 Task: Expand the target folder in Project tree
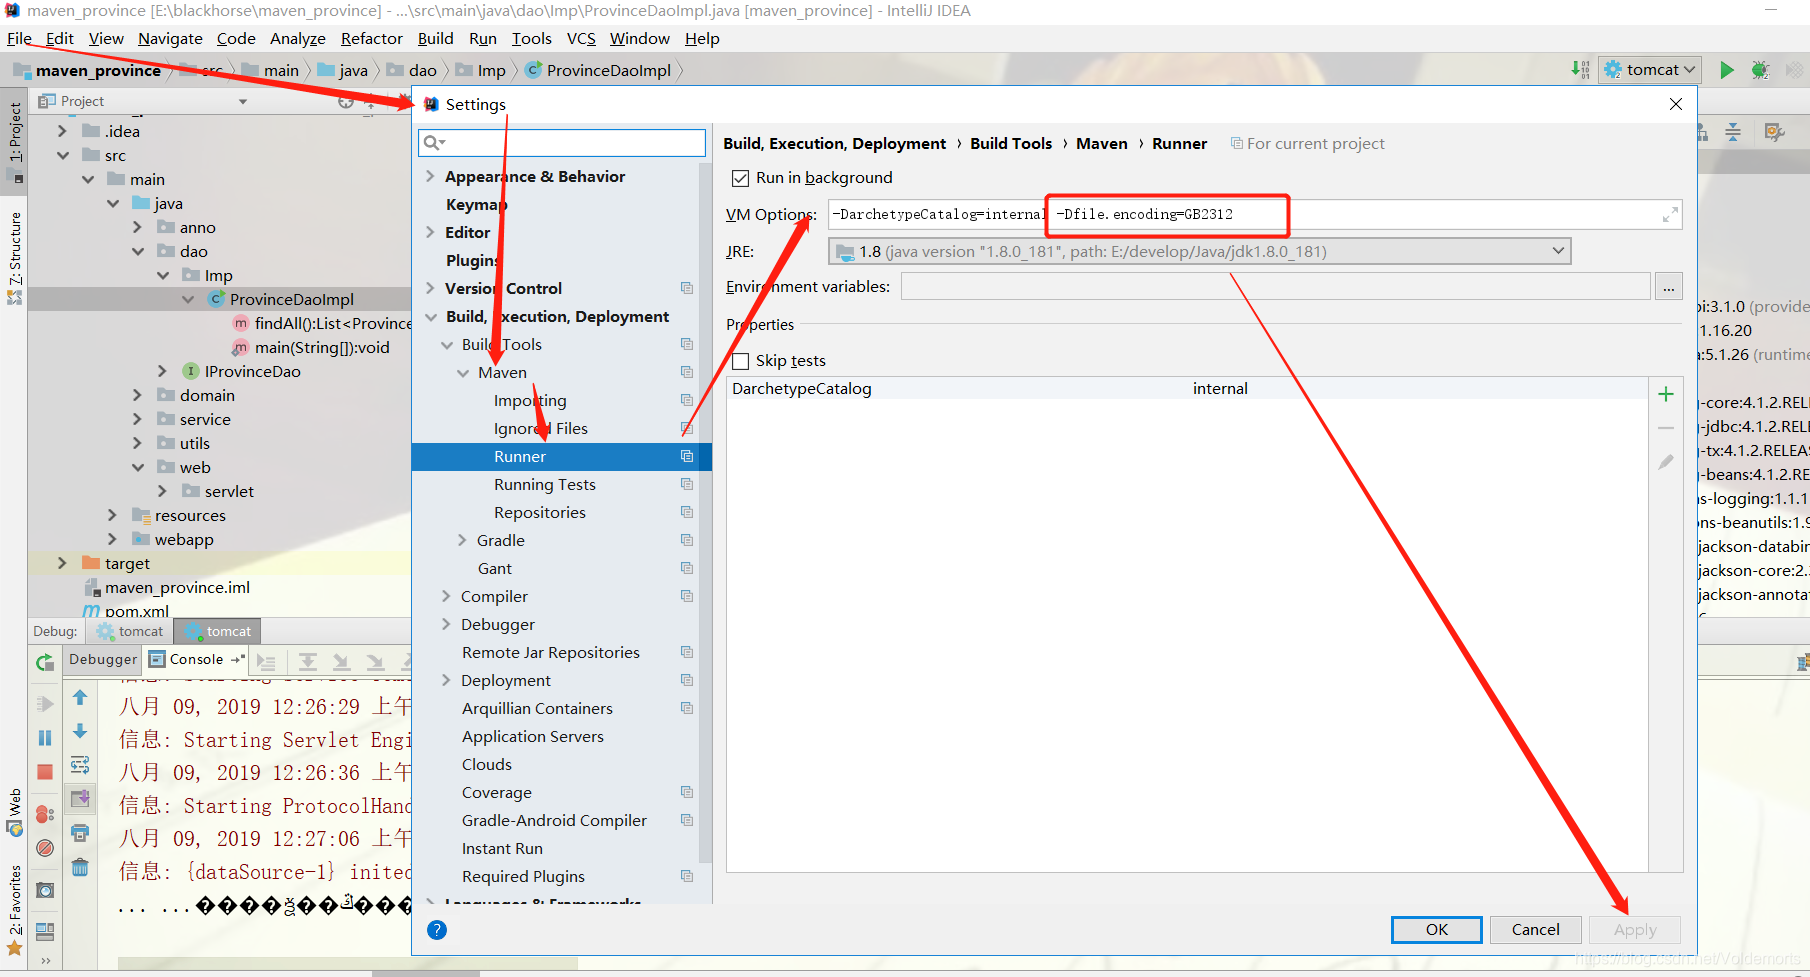[x=62, y=563]
